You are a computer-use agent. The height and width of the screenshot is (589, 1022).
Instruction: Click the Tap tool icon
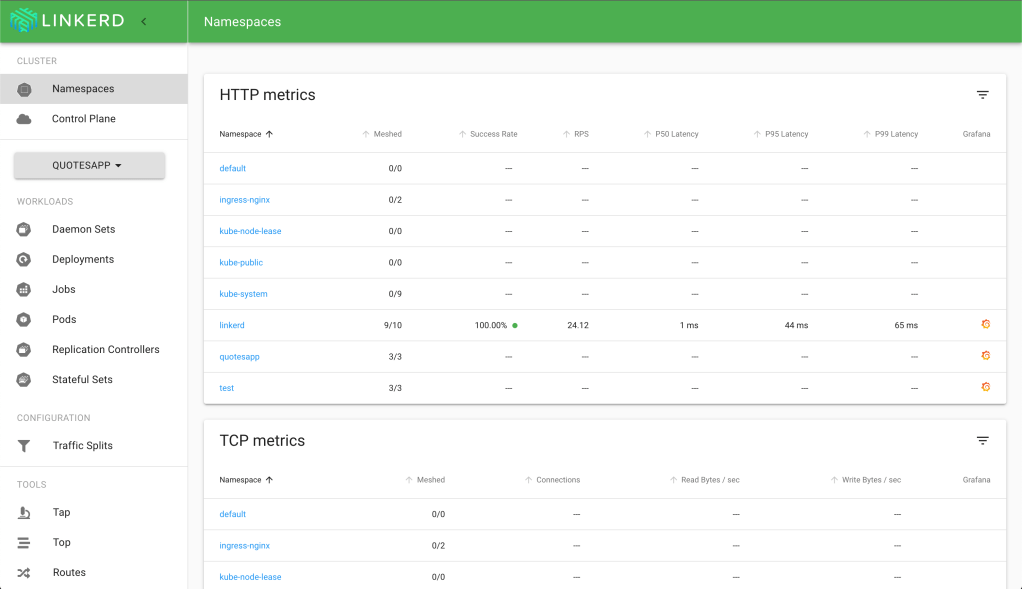click(24, 513)
